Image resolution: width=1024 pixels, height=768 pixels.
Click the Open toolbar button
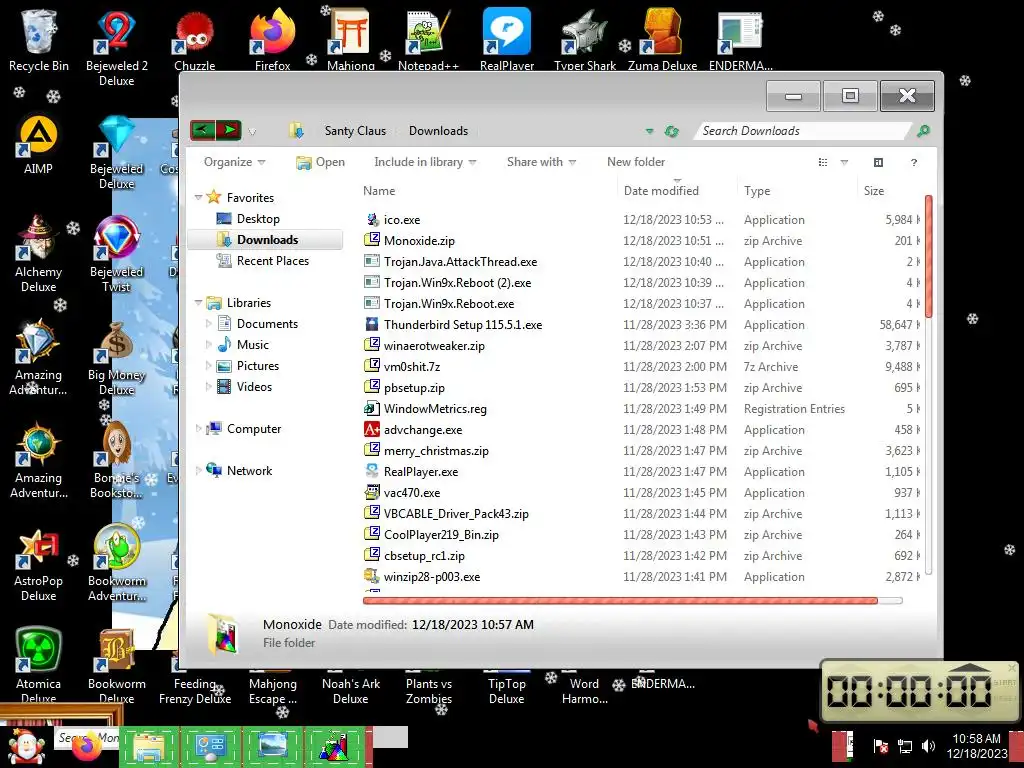[x=320, y=162]
